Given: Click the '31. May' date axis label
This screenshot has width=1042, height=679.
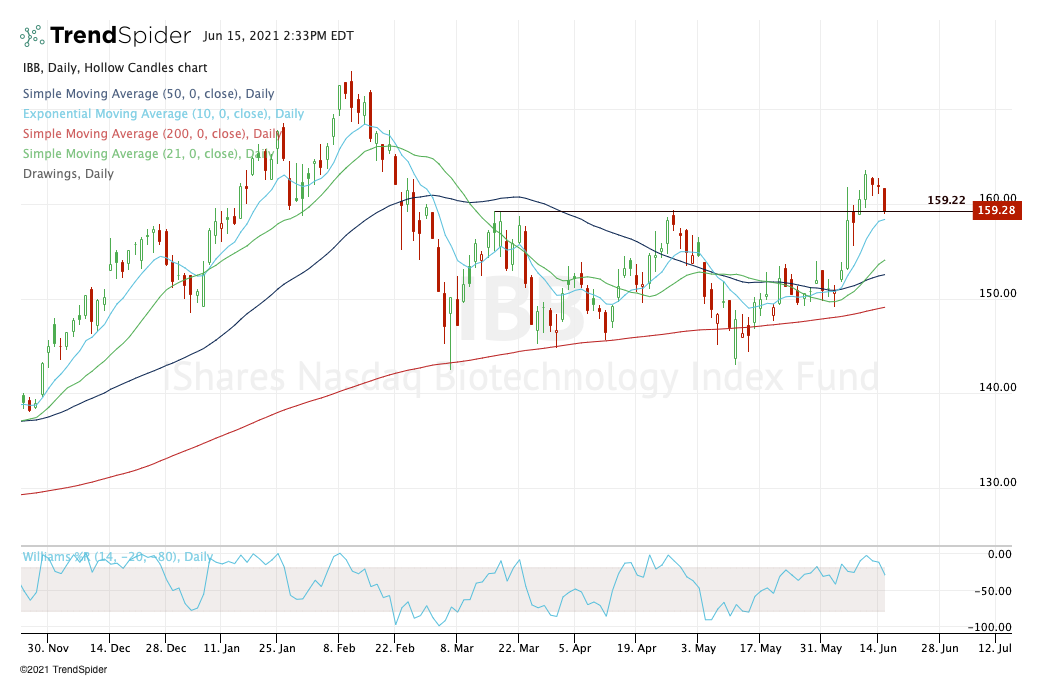Looking at the screenshot, I should (821, 648).
